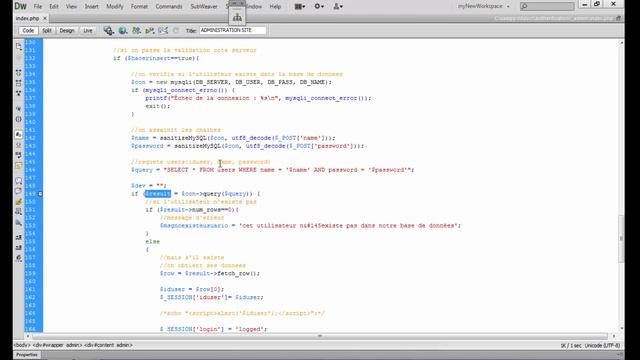Open the Format menu

tap(139, 7)
